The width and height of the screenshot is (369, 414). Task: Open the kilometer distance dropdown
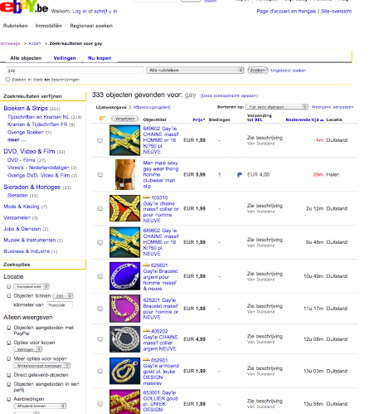click(x=63, y=296)
